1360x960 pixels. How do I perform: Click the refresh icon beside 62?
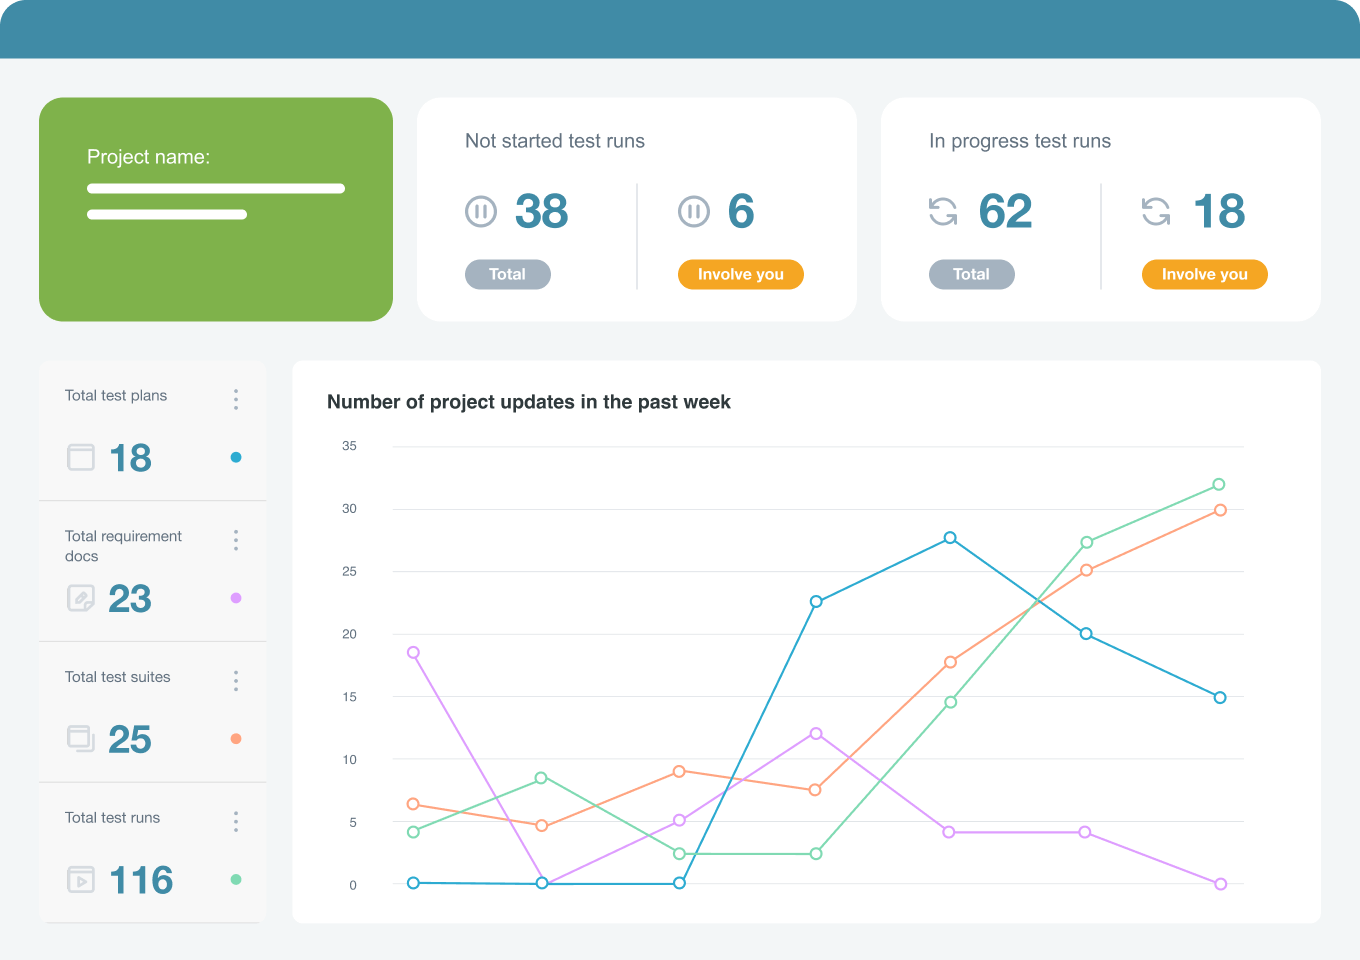click(943, 211)
